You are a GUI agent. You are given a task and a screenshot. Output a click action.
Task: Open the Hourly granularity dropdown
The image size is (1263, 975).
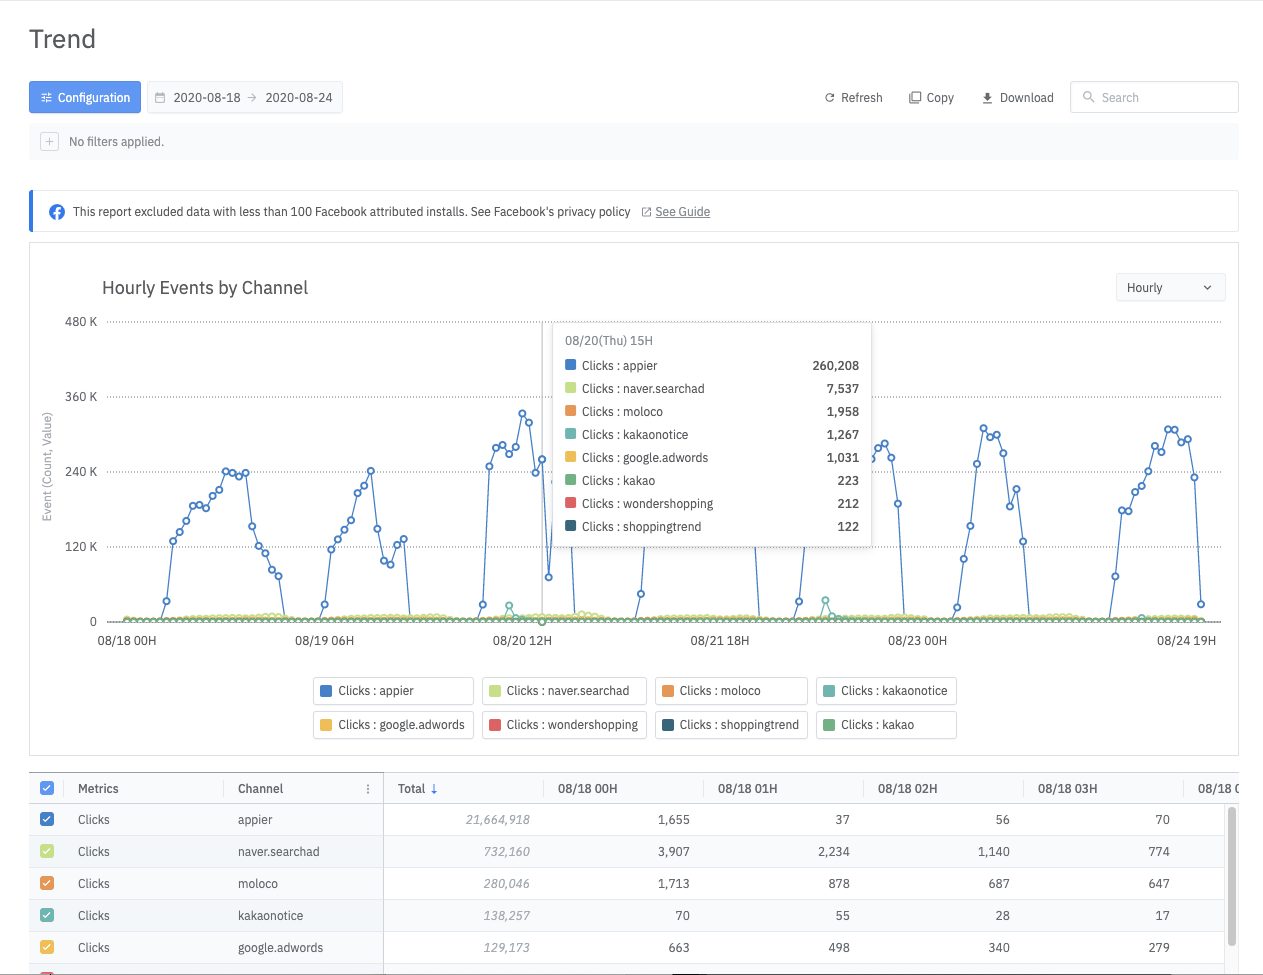(x=1170, y=287)
